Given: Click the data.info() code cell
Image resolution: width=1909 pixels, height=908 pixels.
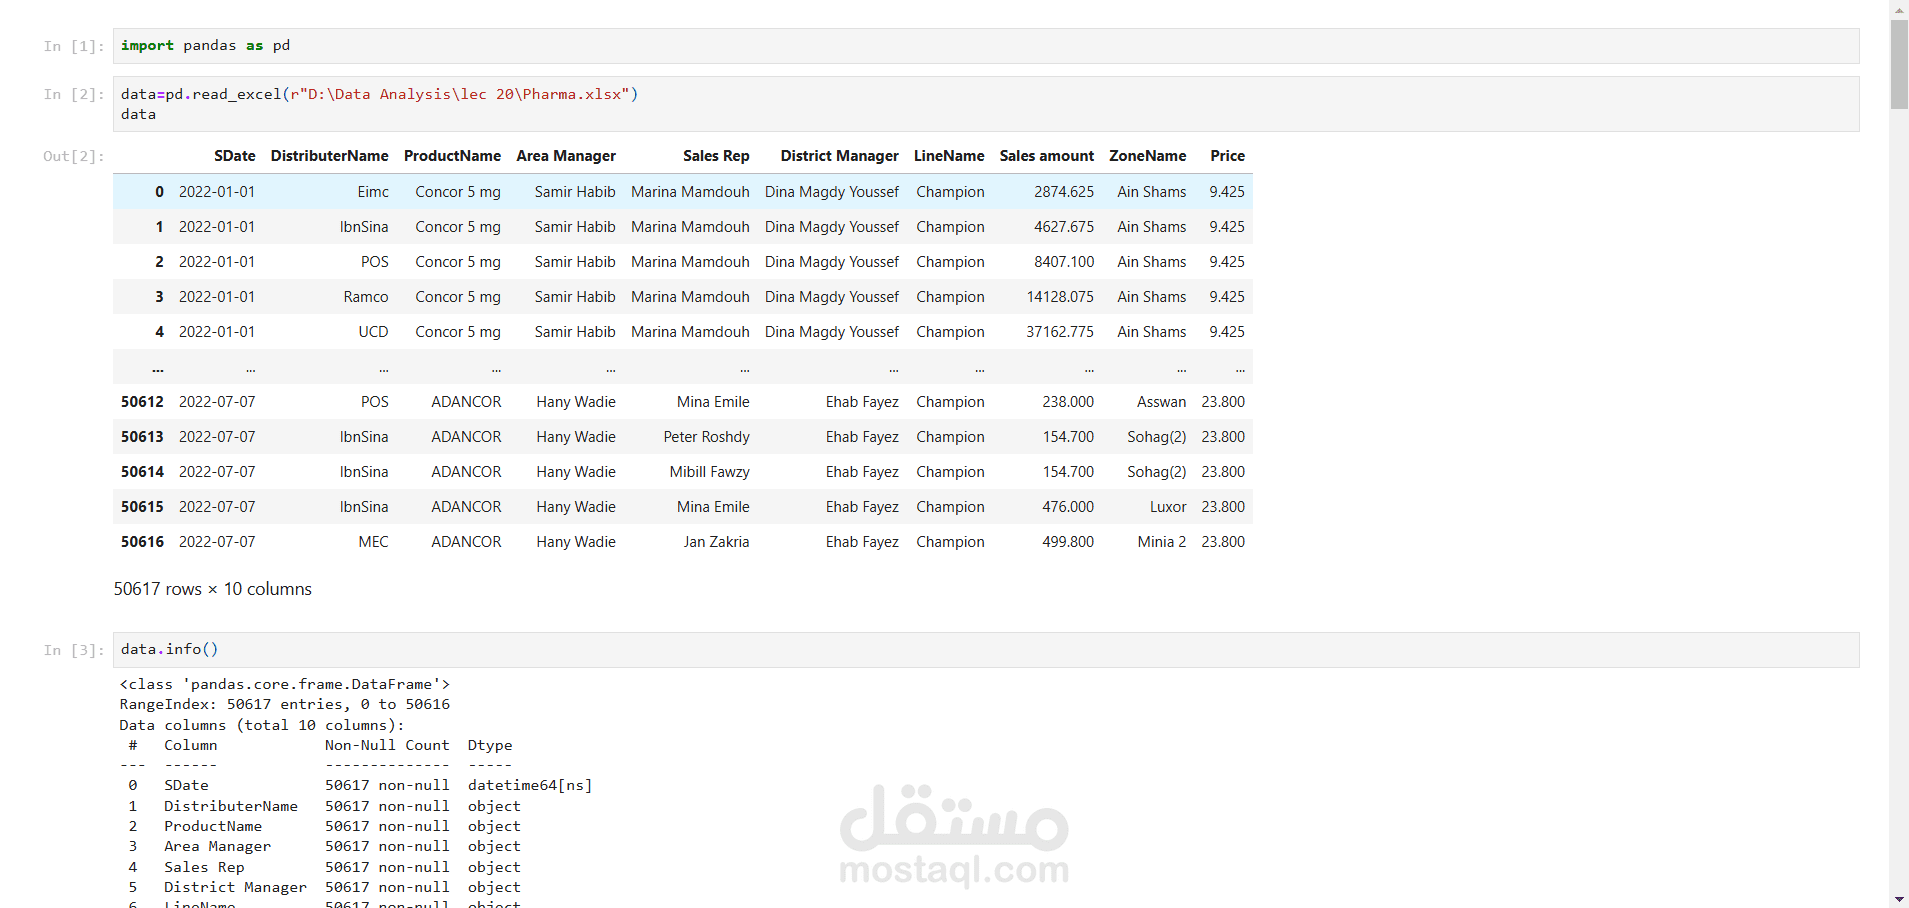Looking at the screenshot, I should coord(985,650).
